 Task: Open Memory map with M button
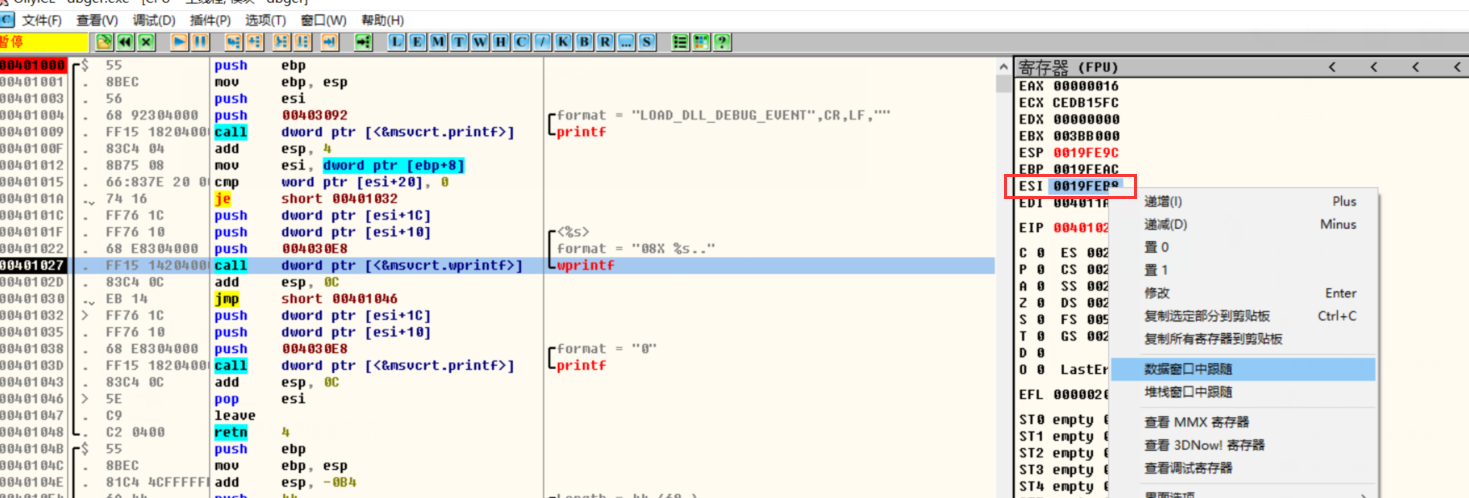pos(438,42)
